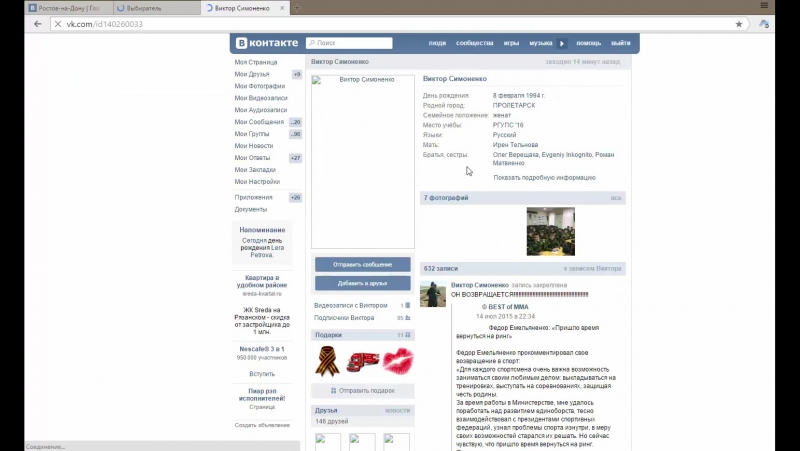
Task: Open ПРОЛЕТАРСК hometown link
Action: [514, 106]
